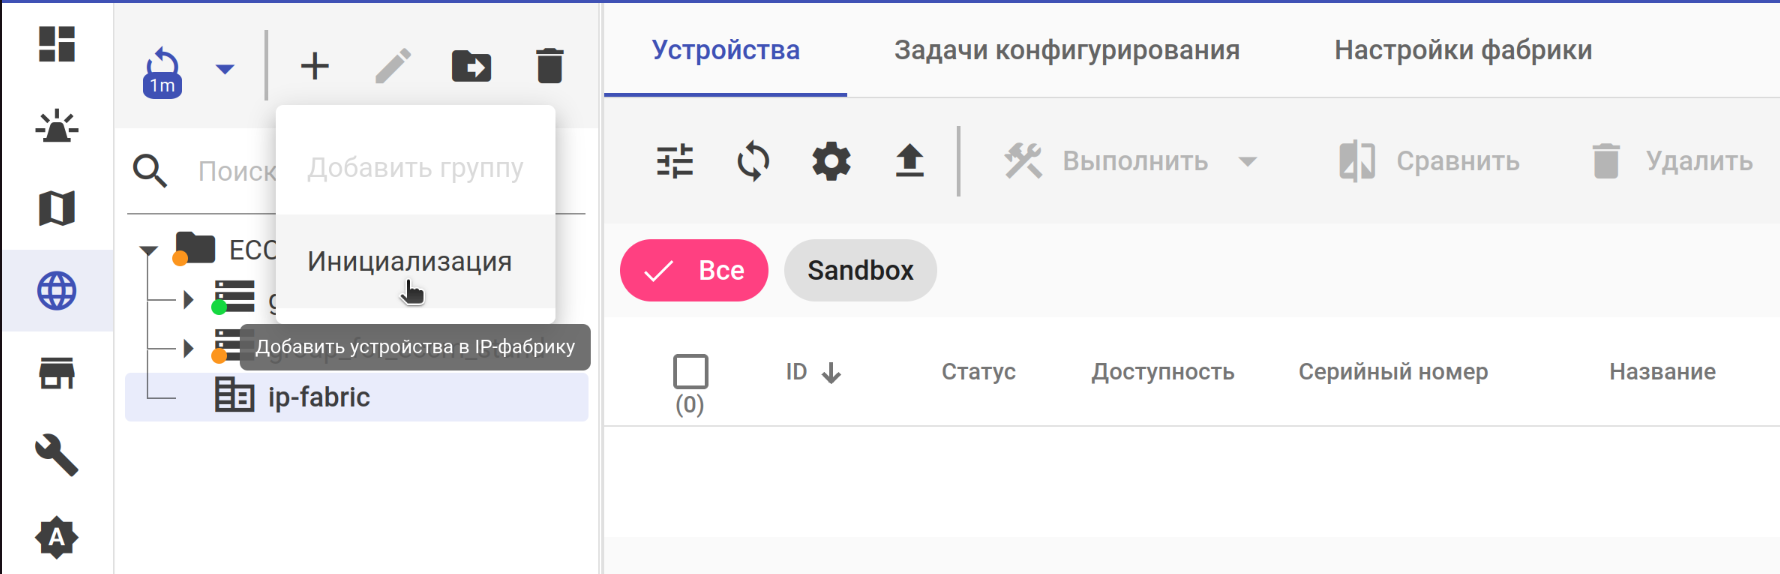Click the trash icon in the tree toolbar

[549, 66]
